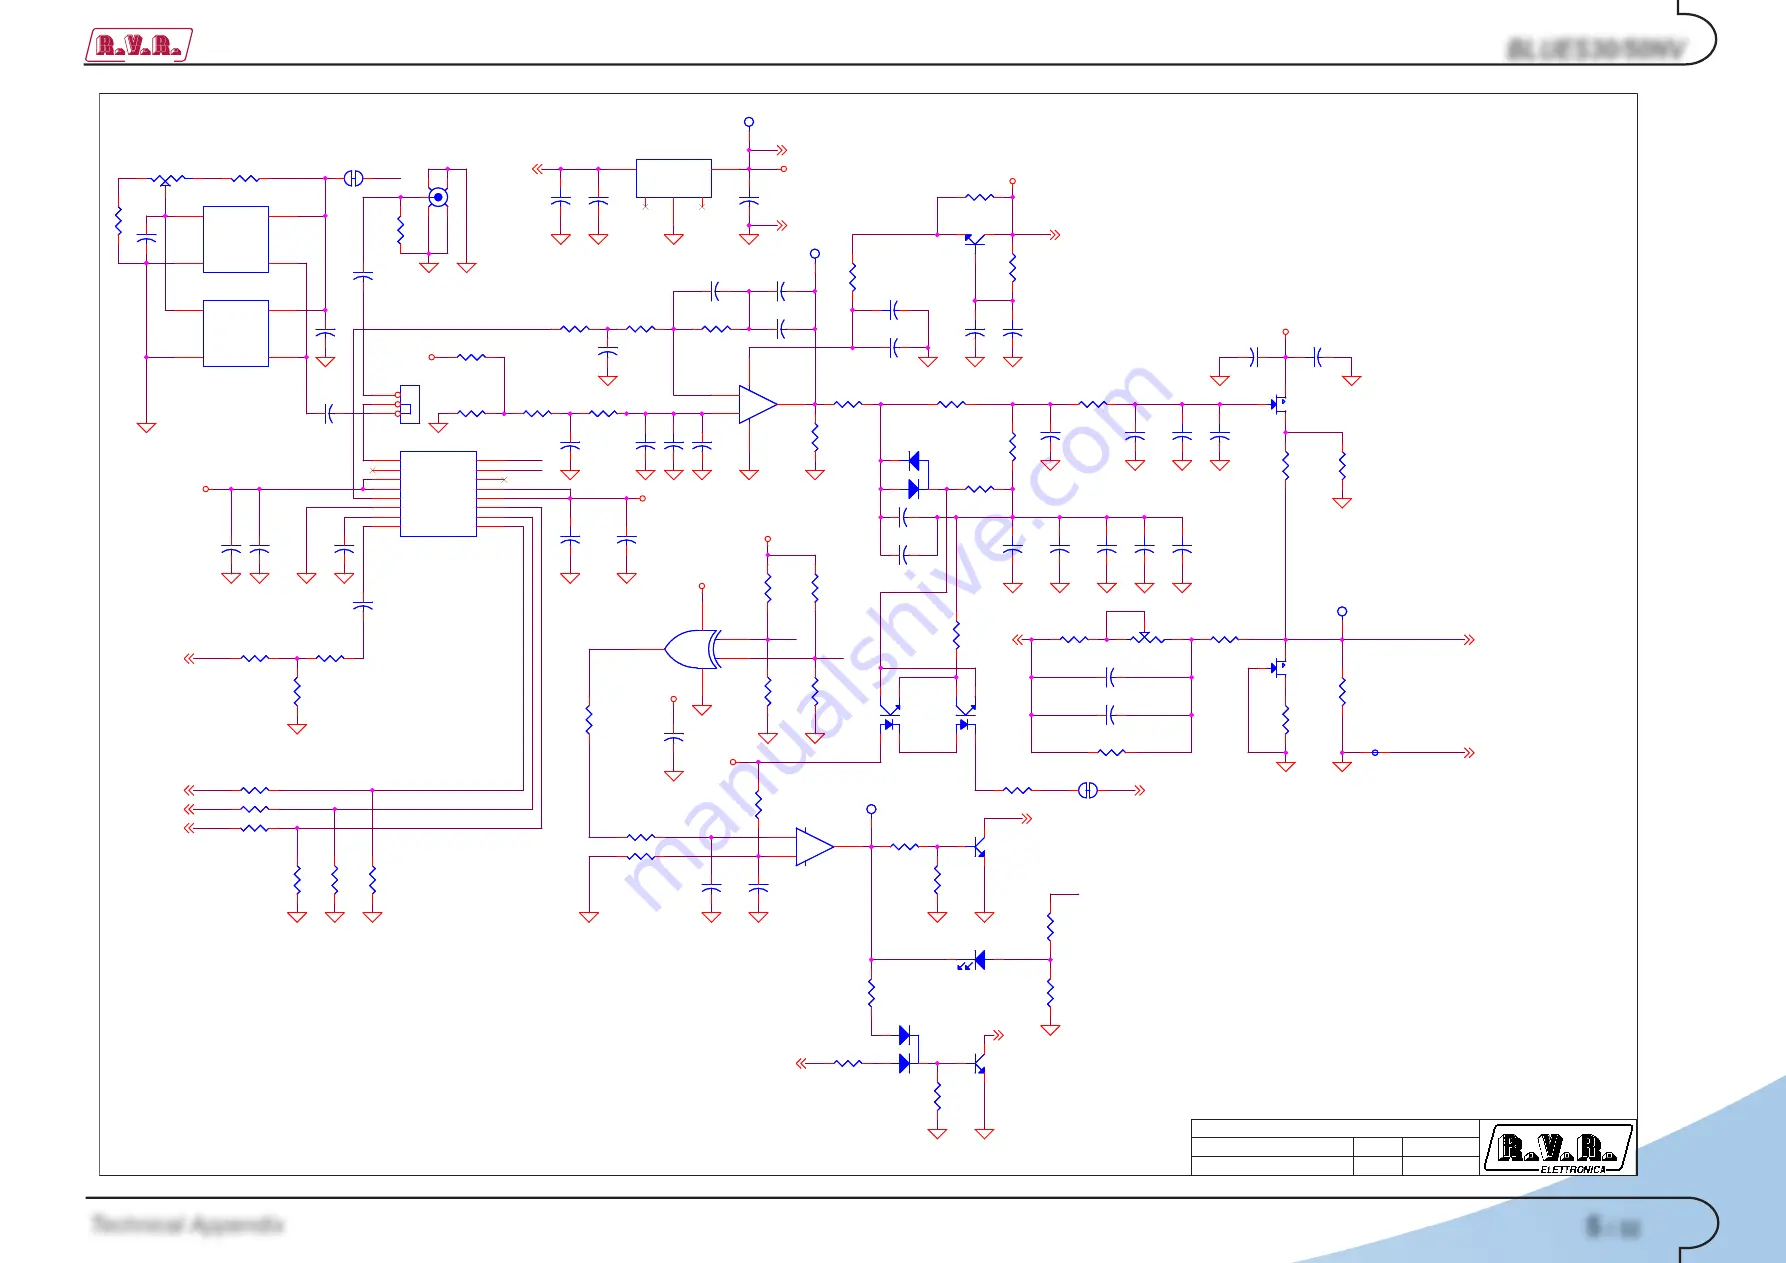The image size is (1786, 1263).
Task: Select the trimmer resistor in the right feedback network
Action: [1146, 638]
